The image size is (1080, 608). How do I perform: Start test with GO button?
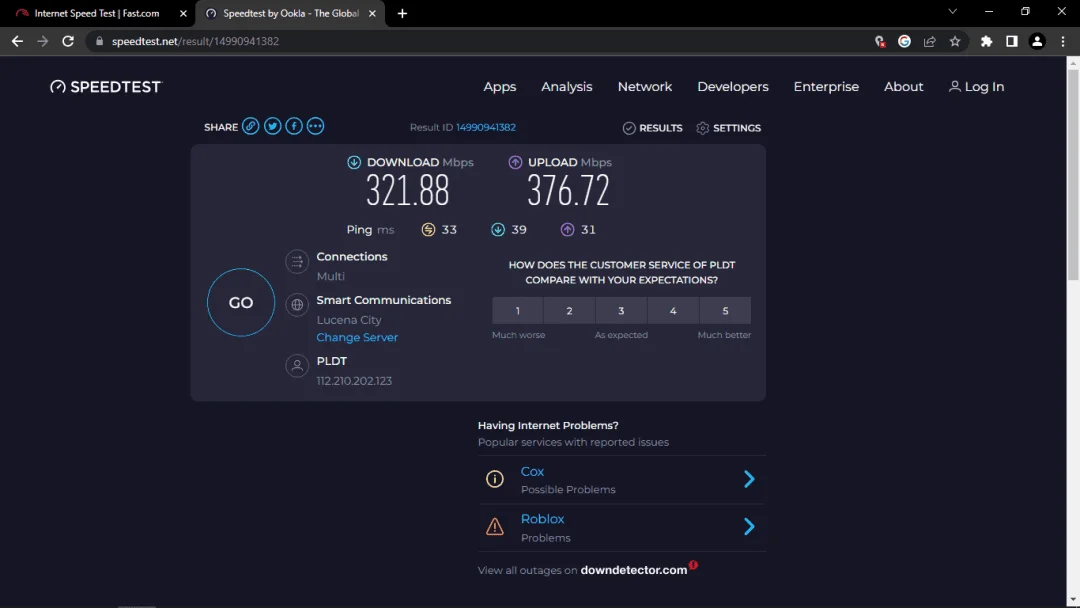click(x=241, y=302)
